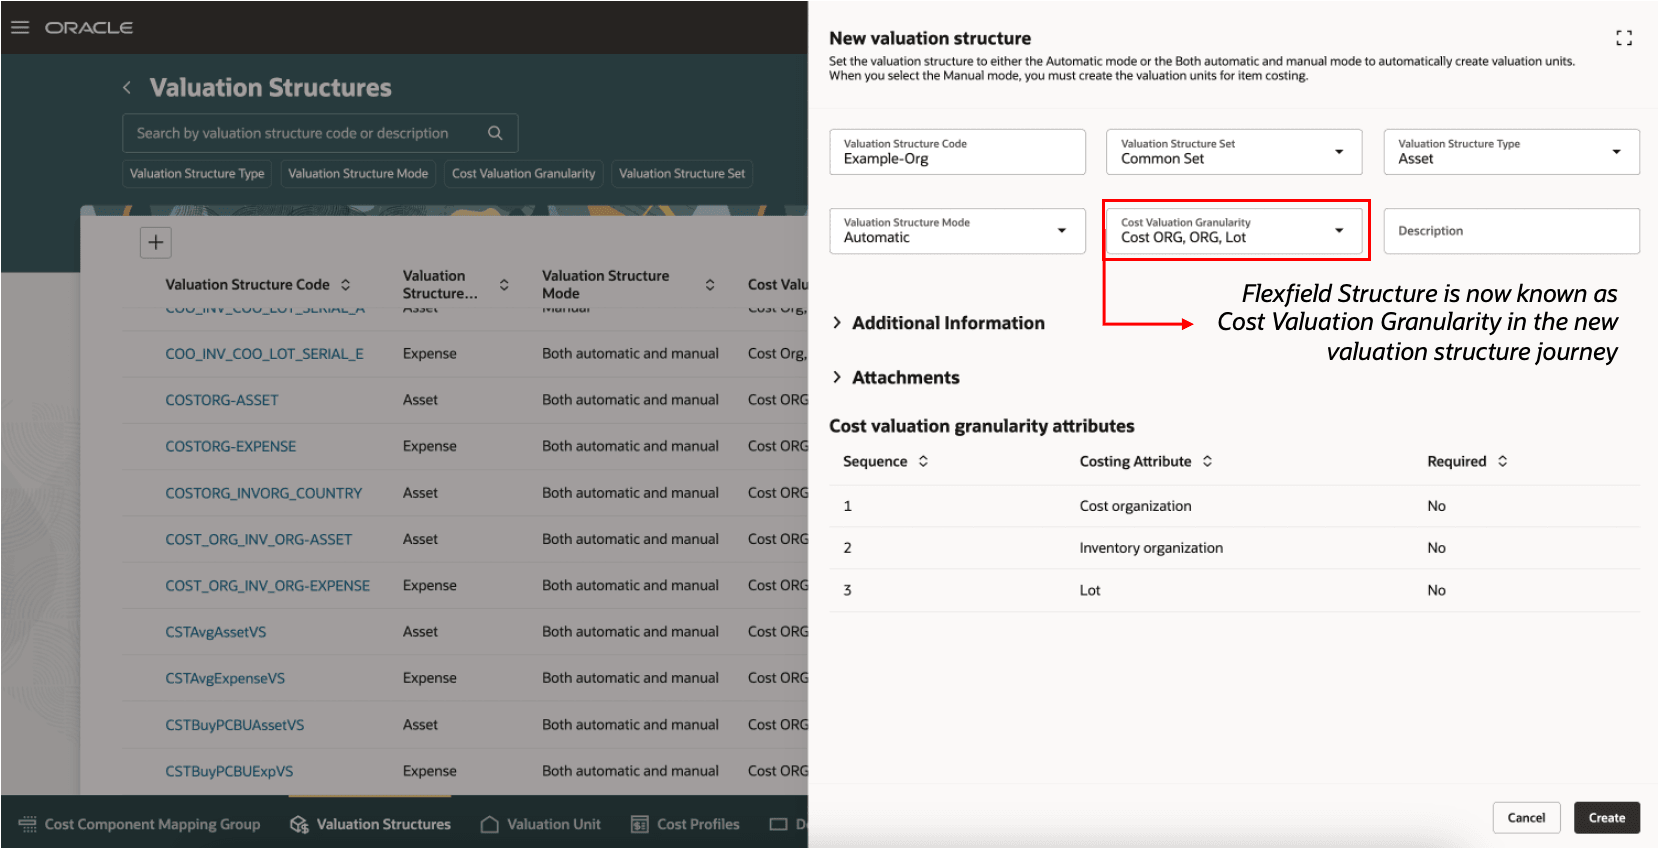Sort the Valuation Structure Mode column
This screenshot has width=1658, height=848.
pos(710,285)
